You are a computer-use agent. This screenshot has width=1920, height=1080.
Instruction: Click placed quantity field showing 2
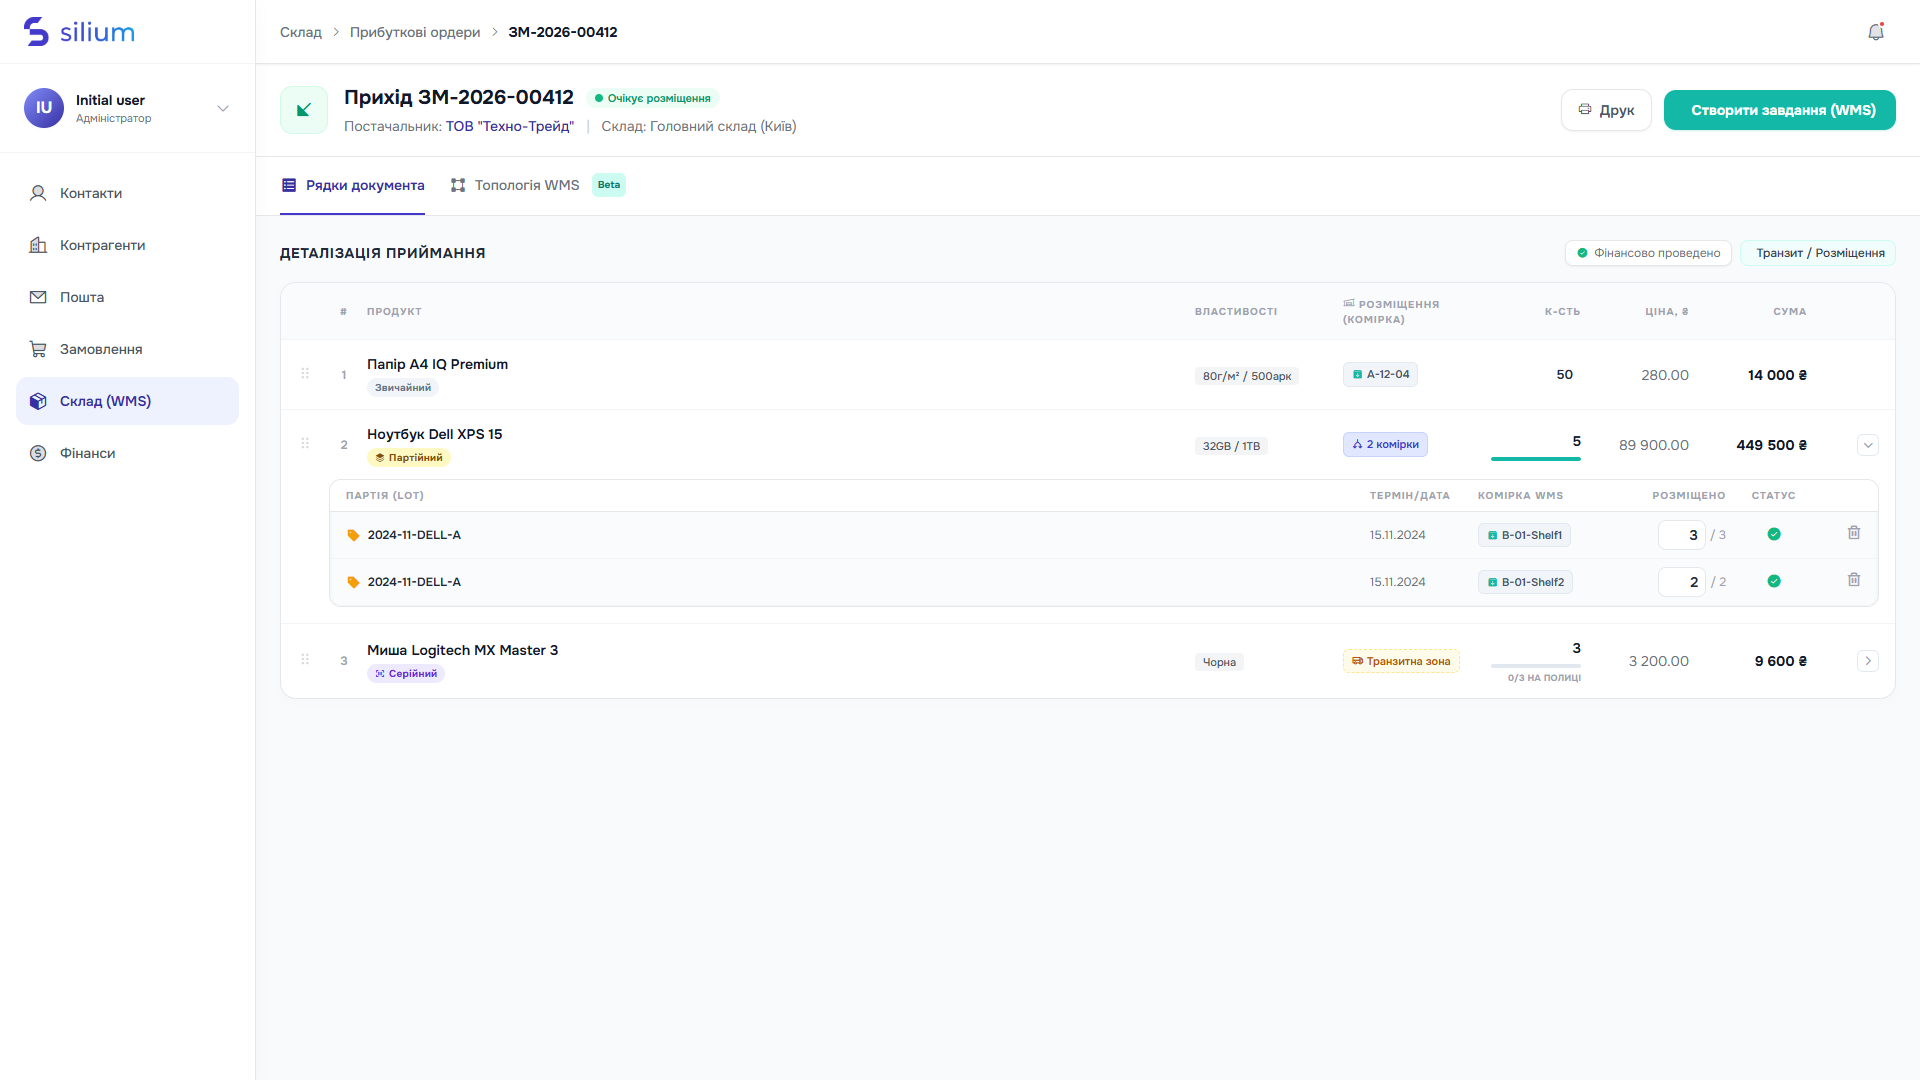point(1682,582)
